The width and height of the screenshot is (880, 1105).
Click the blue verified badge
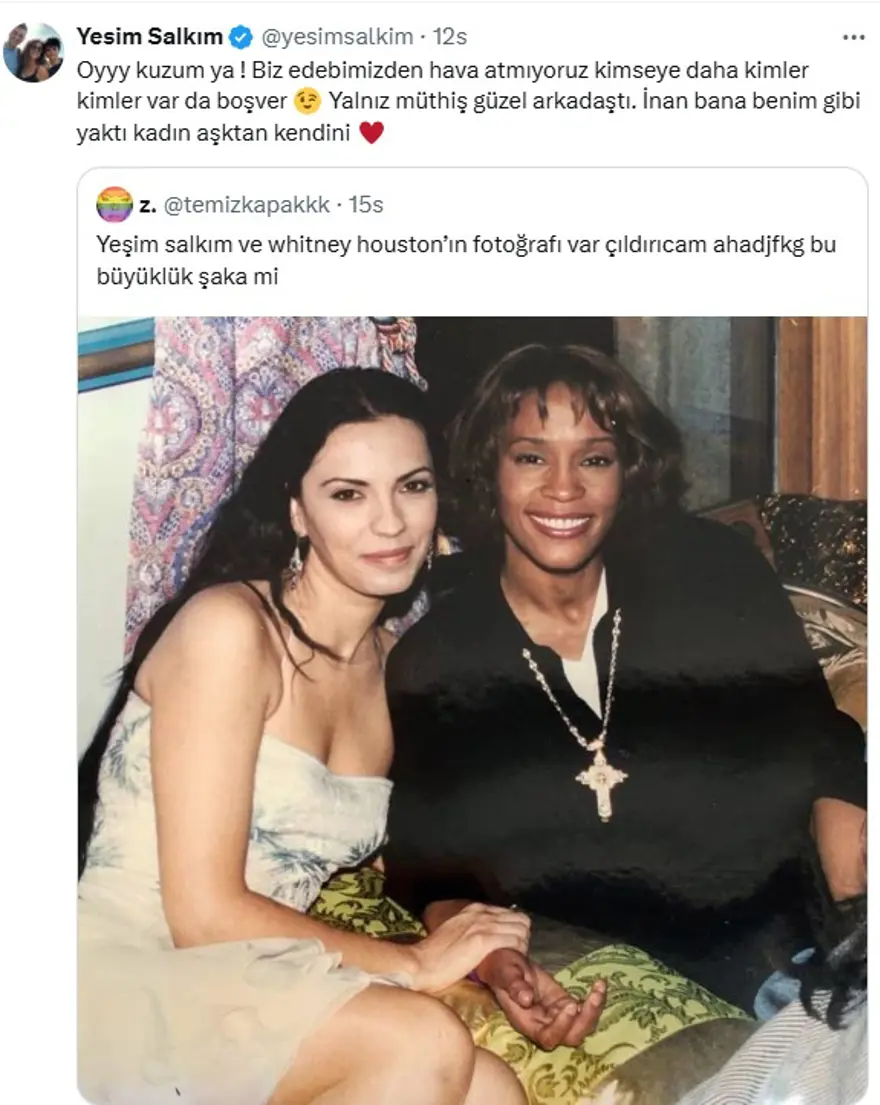[x=242, y=37]
